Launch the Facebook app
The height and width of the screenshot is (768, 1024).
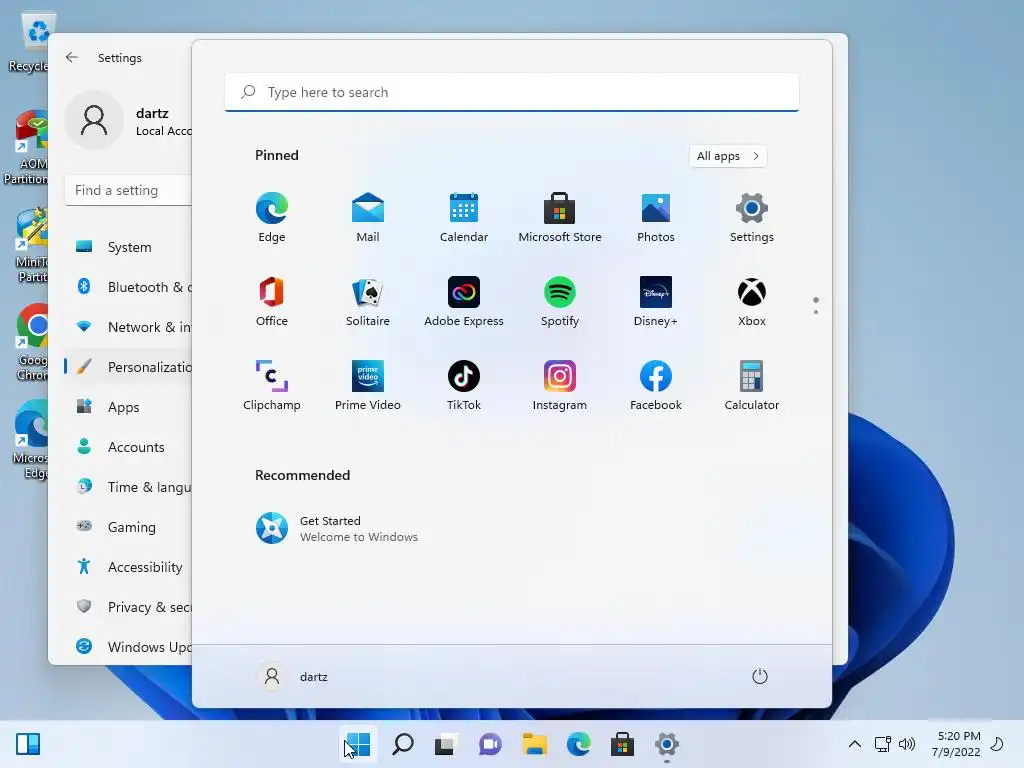656,385
